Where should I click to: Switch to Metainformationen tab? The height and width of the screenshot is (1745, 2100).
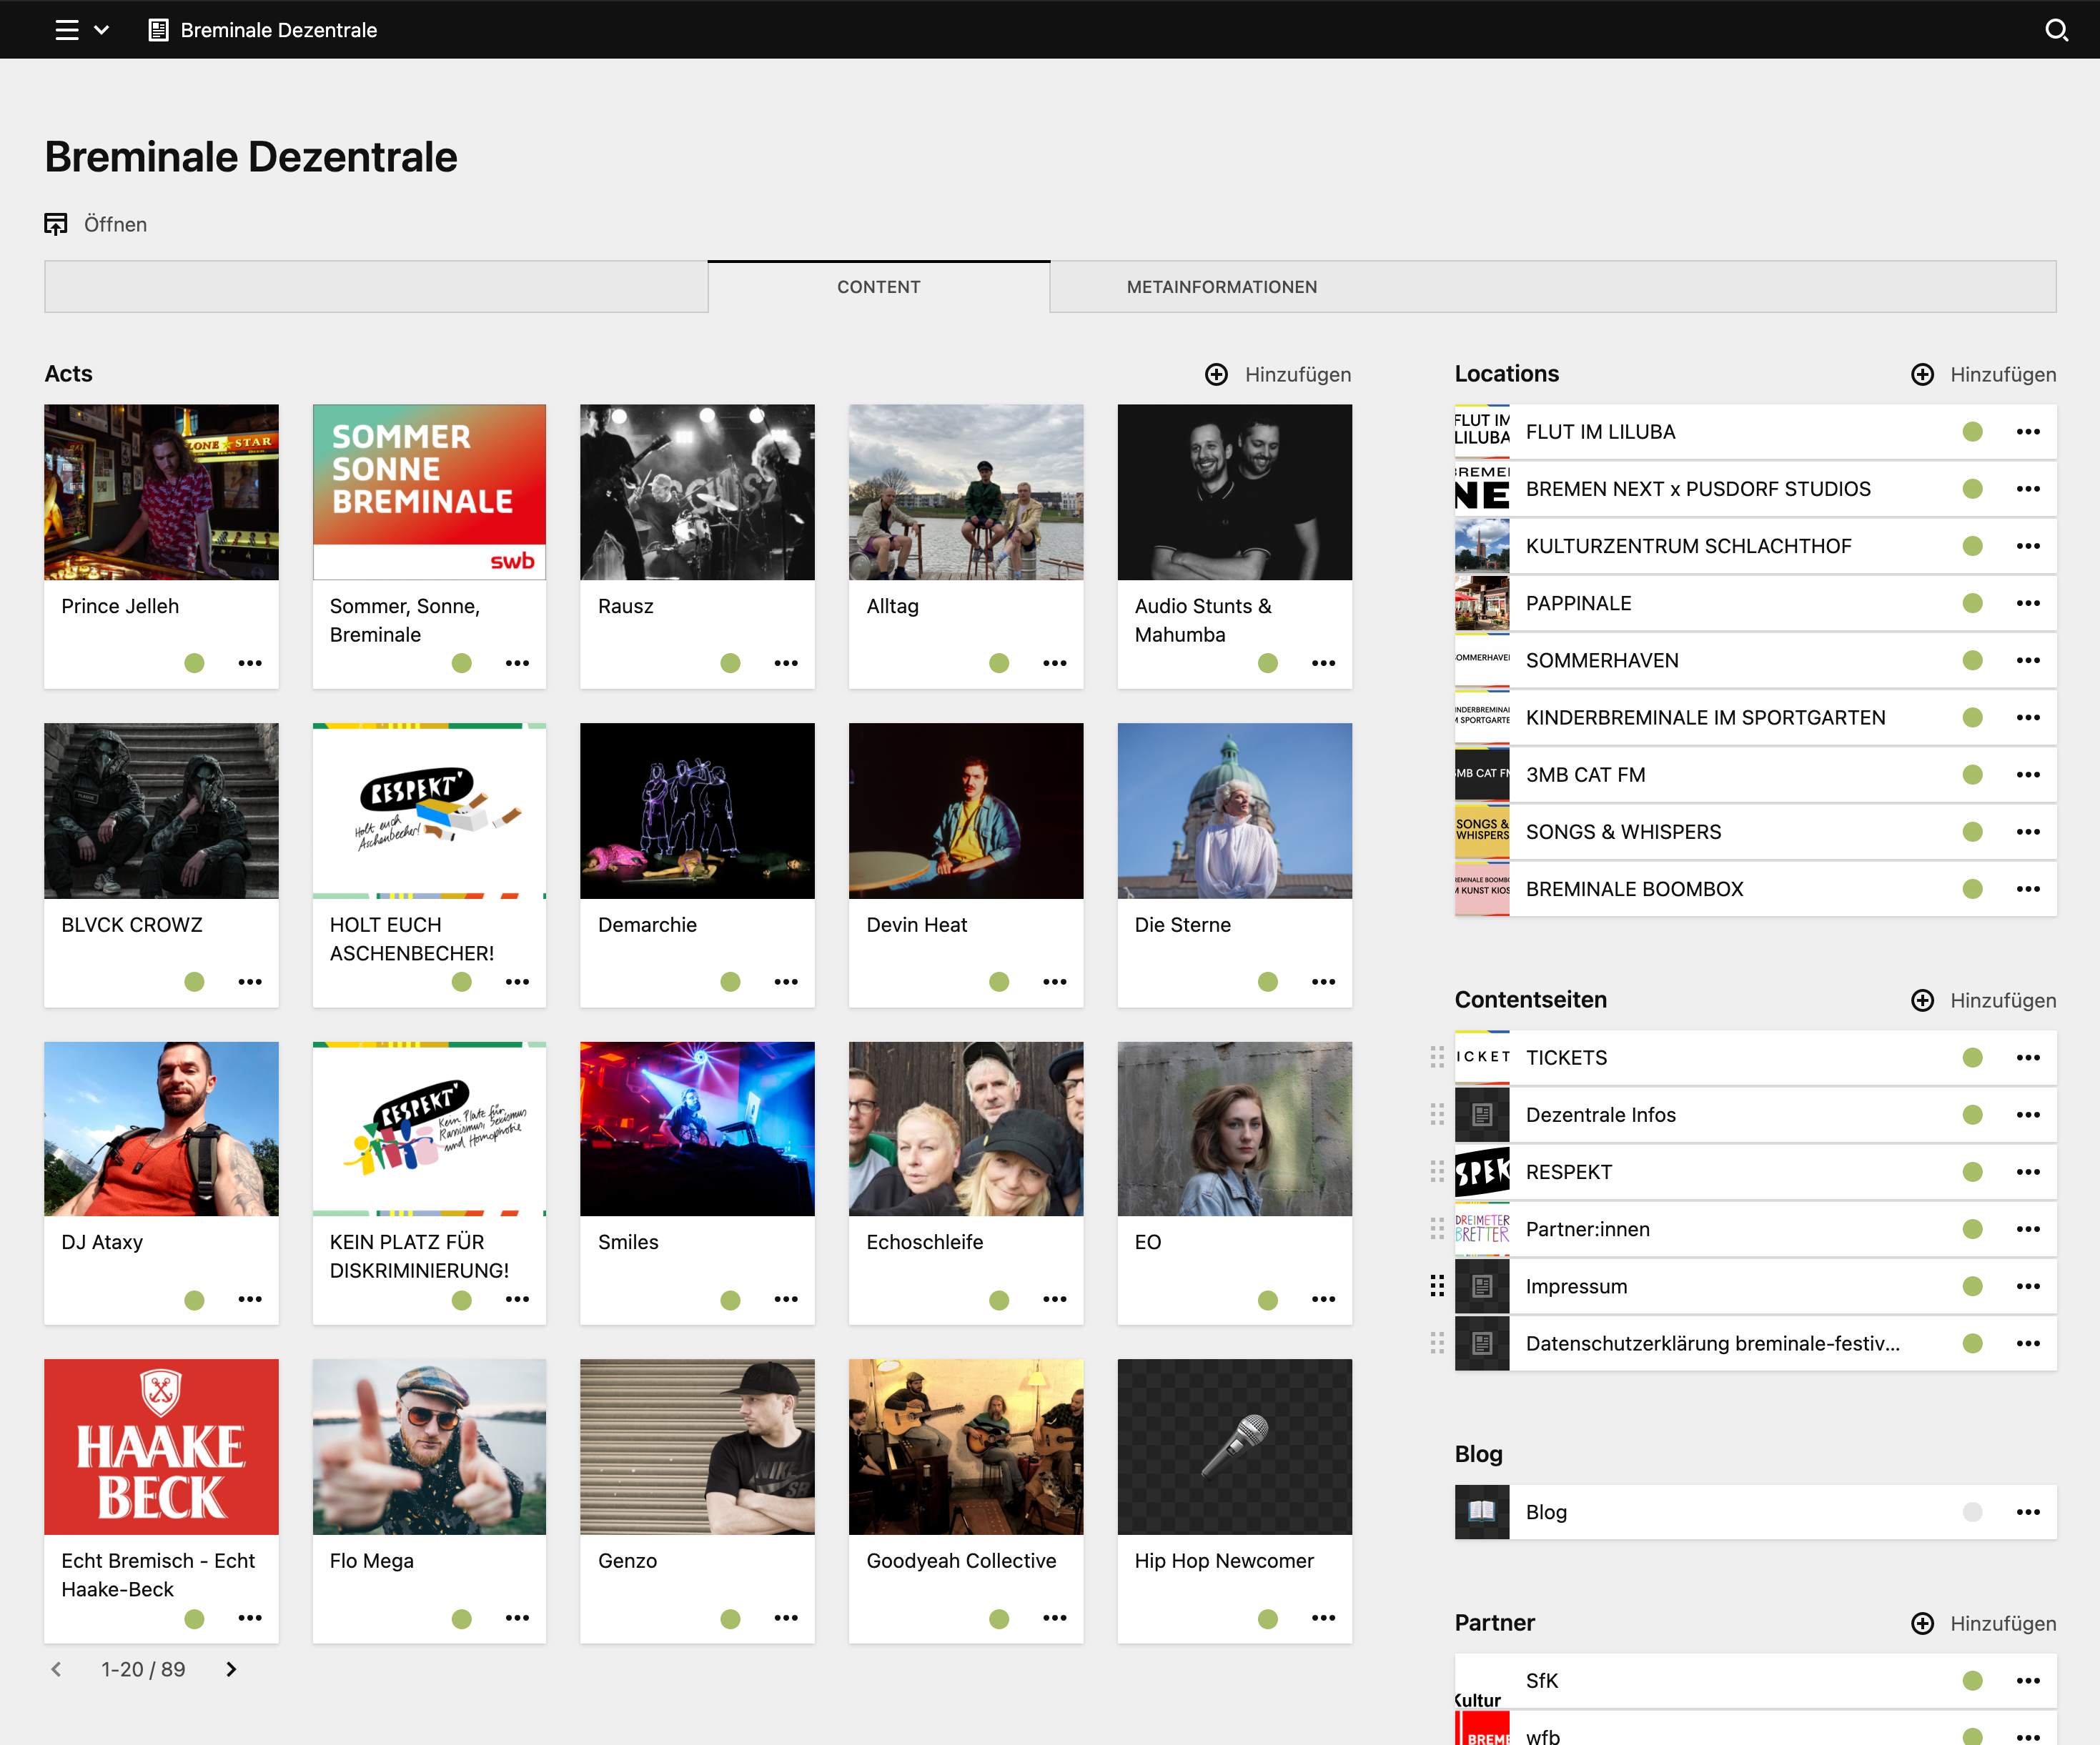1221,287
